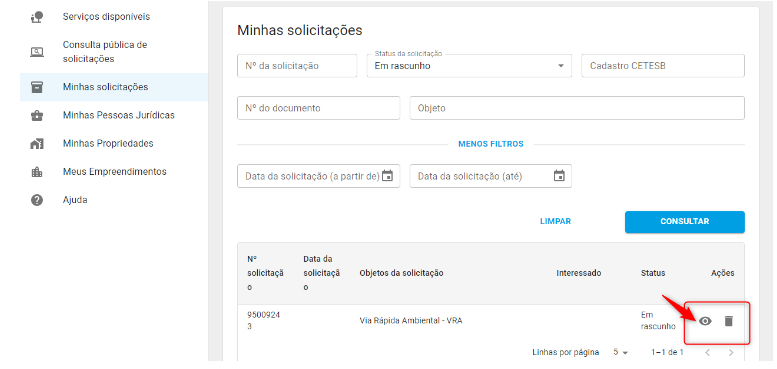Click Via Rápida Ambiental - VRA cell
The width and height of the screenshot is (777, 369).
411,320
